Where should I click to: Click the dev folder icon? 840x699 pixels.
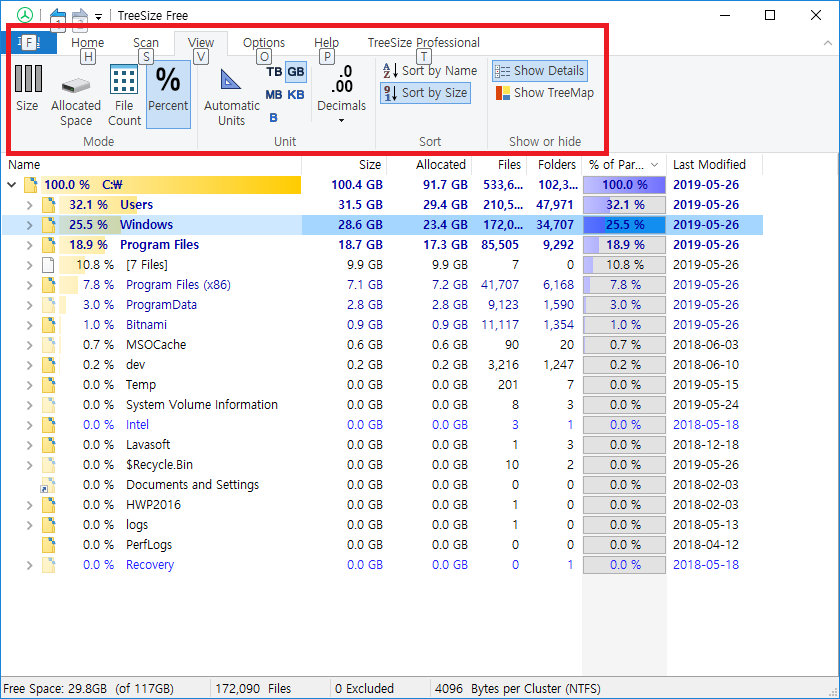49,365
